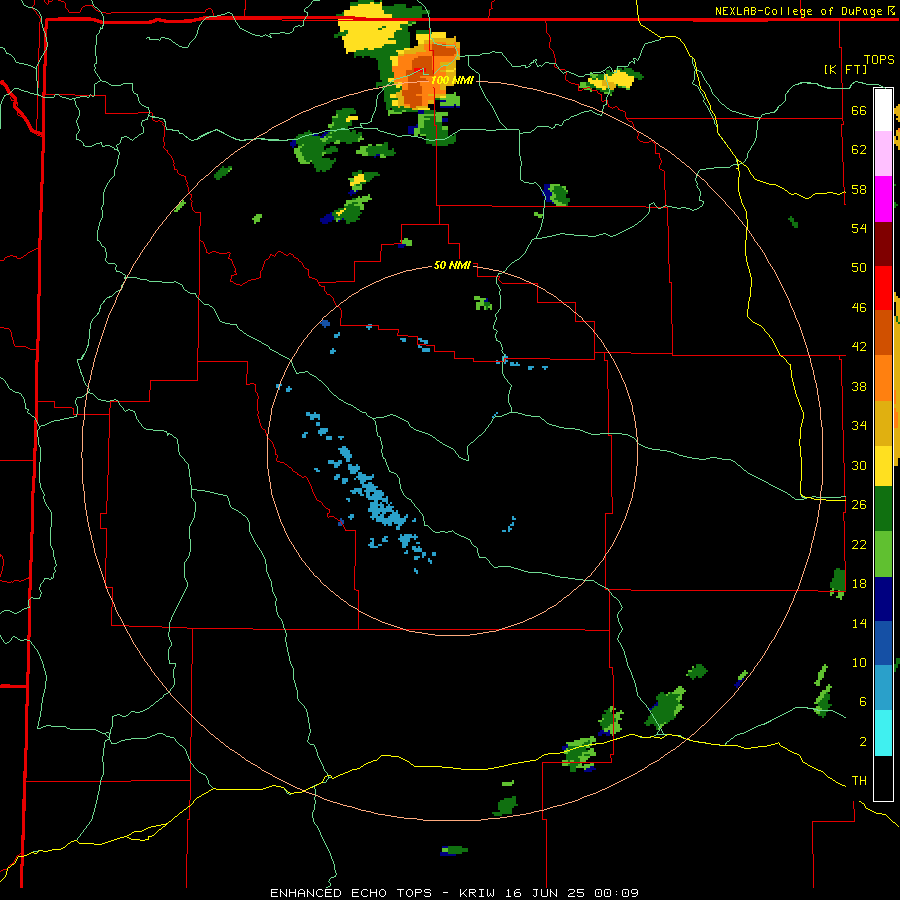Select the "30" scale value
Viewport: 900px width, 900px height.
(859, 465)
